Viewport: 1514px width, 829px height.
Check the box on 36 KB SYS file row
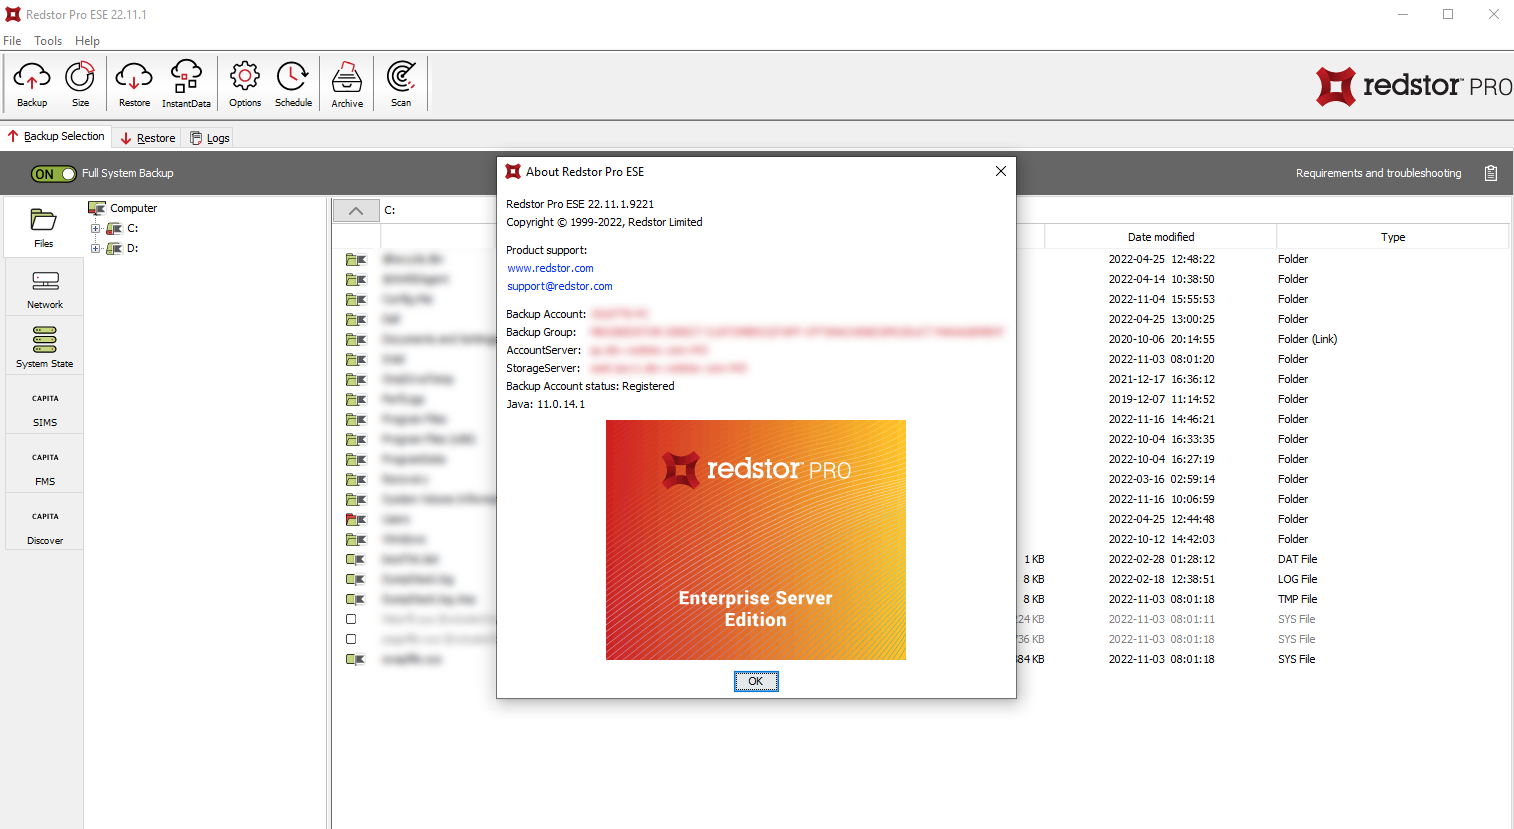[x=351, y=639]
